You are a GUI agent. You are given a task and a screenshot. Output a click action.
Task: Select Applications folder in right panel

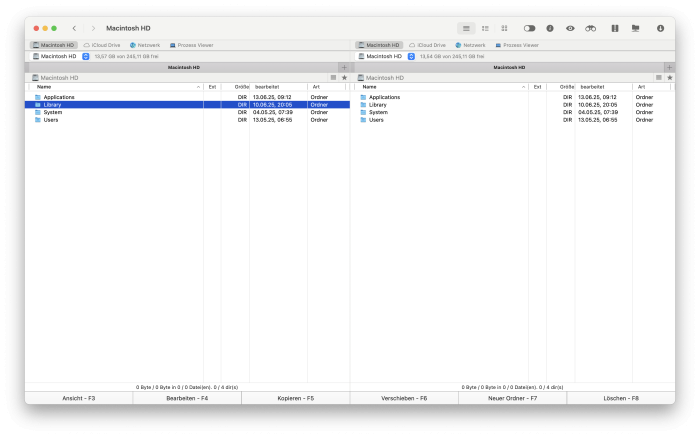pyautogui.click(x=513, y=97)
